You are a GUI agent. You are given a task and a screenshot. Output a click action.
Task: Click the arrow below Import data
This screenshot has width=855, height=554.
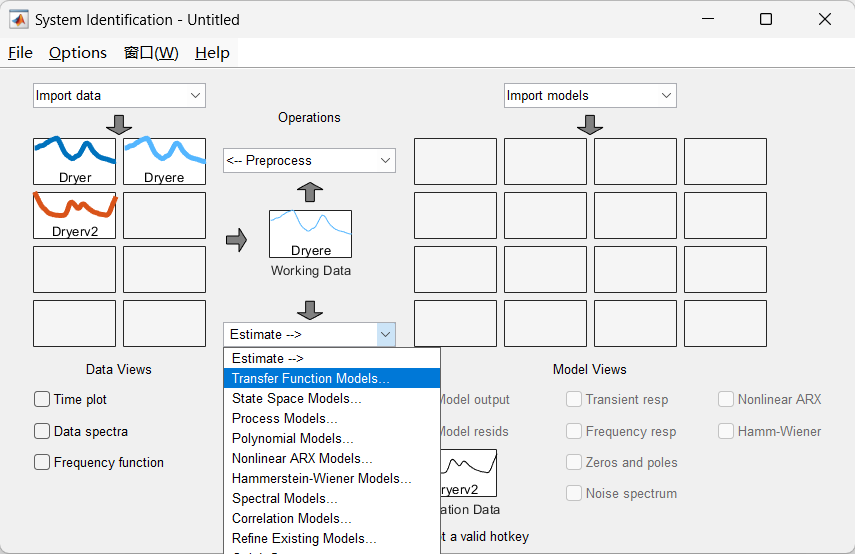(119, 124)
